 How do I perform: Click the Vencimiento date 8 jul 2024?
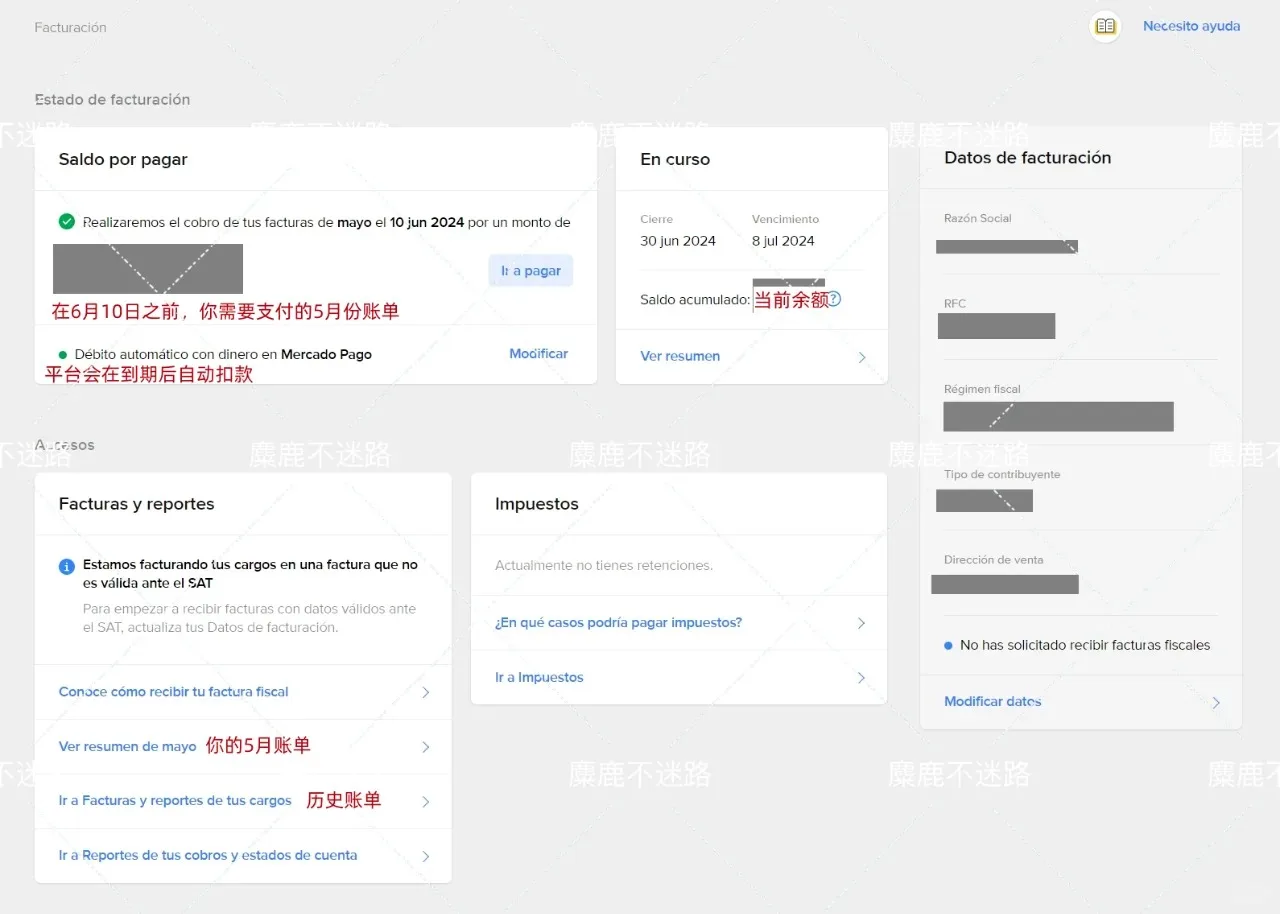pyautogui.click(x=783, y=241)
